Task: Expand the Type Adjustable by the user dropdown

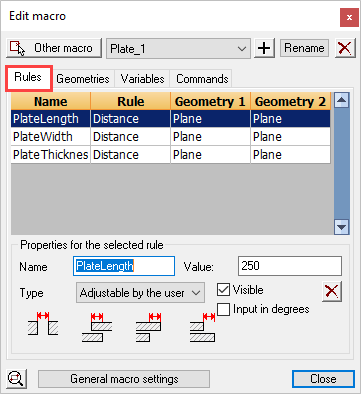Action: point(140,293)
